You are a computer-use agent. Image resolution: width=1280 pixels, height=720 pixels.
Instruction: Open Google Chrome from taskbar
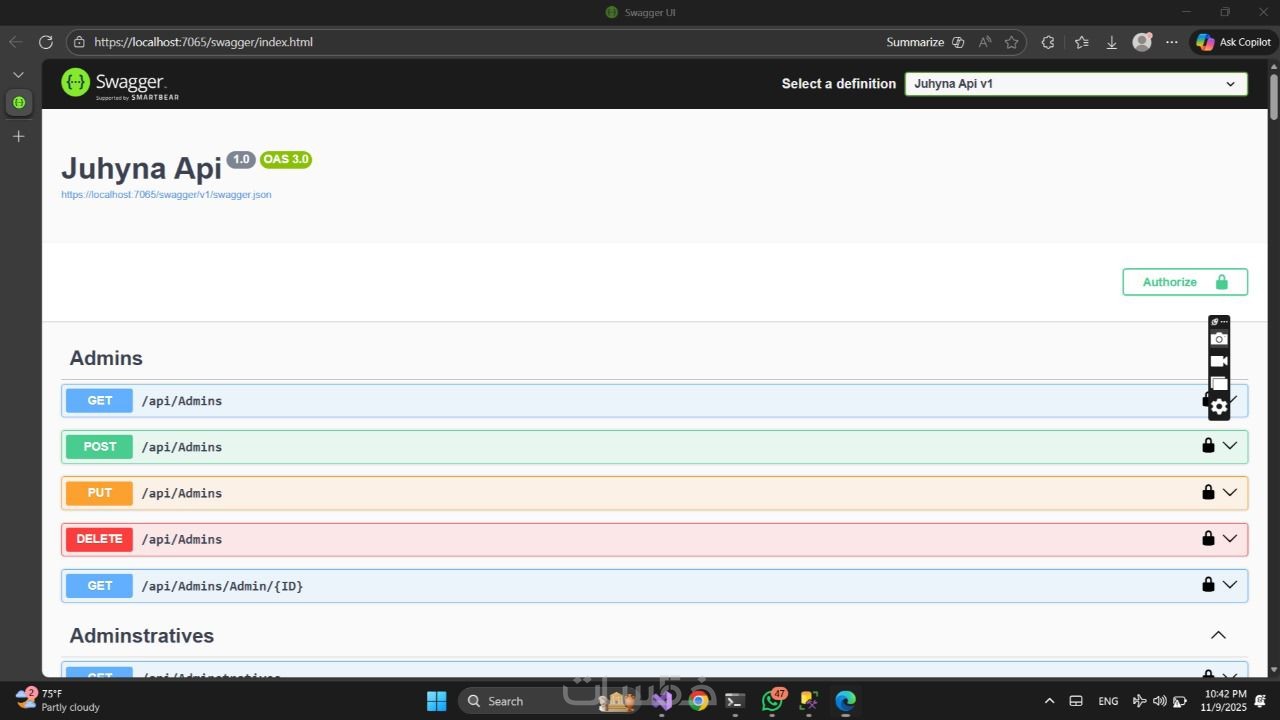[699, 701]
